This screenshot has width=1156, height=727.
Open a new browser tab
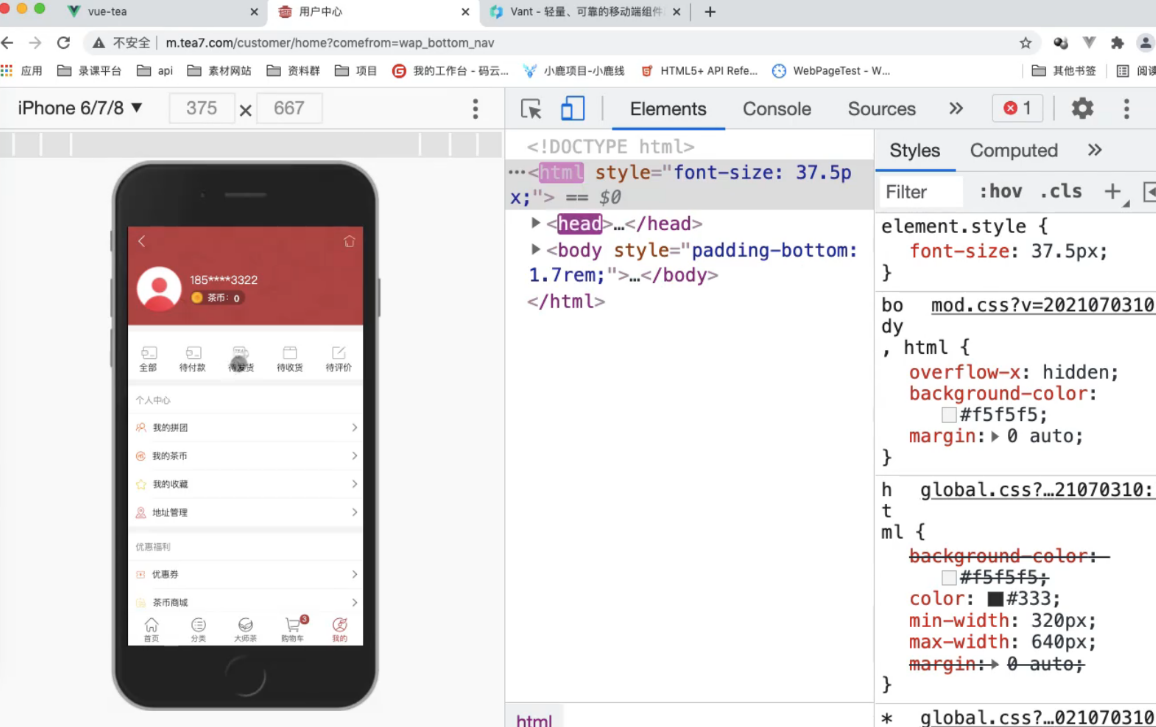[710, 12]
